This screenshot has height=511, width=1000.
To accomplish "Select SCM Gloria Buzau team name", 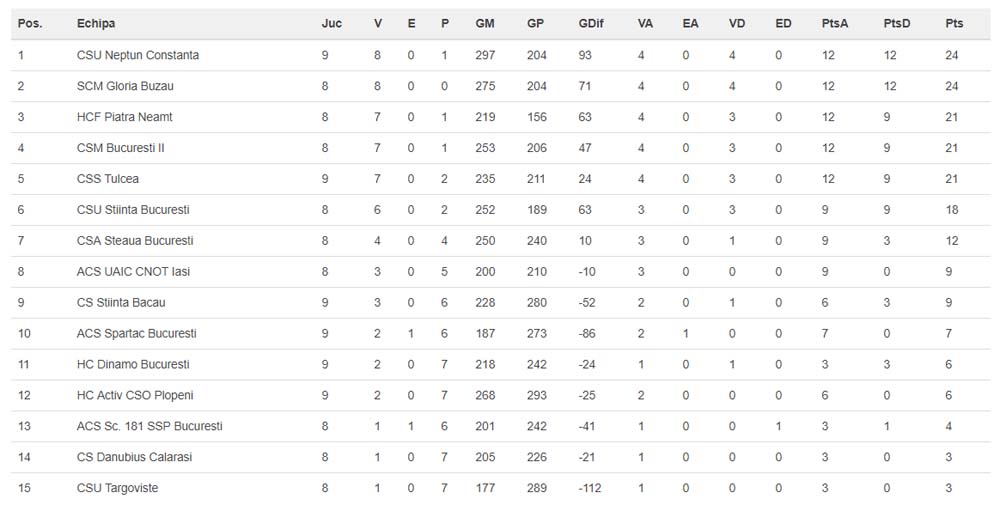I will [125, 86].
